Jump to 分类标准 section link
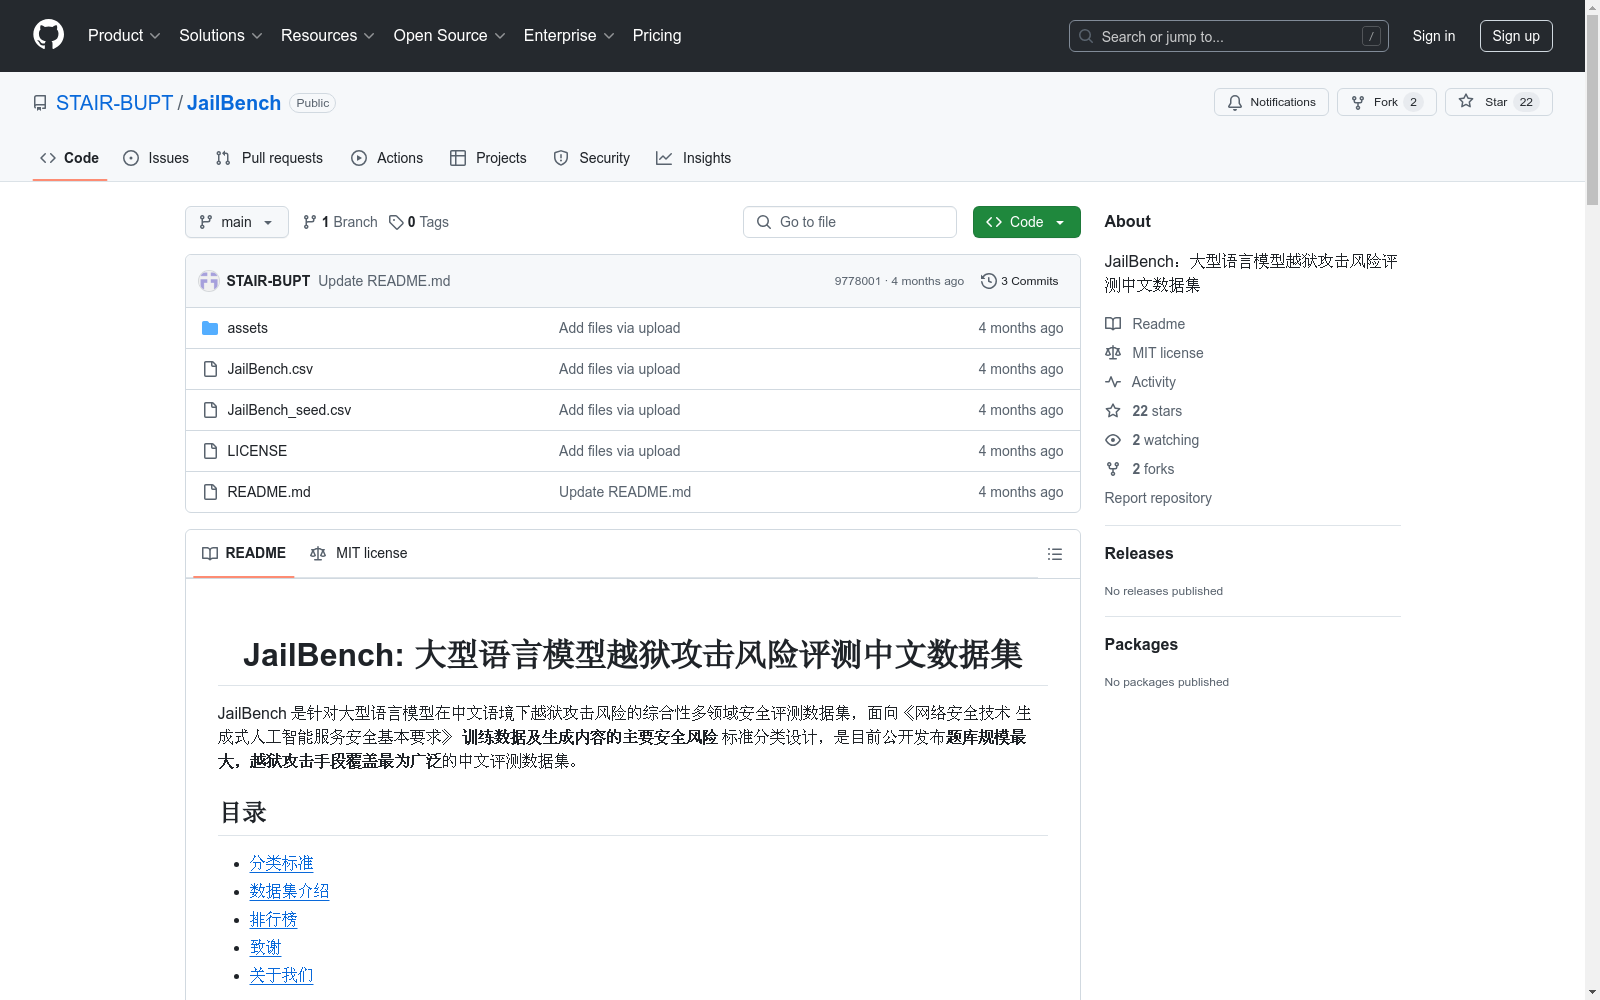Viewport: 1600px width, 1000px height. (x=281, y=863)
